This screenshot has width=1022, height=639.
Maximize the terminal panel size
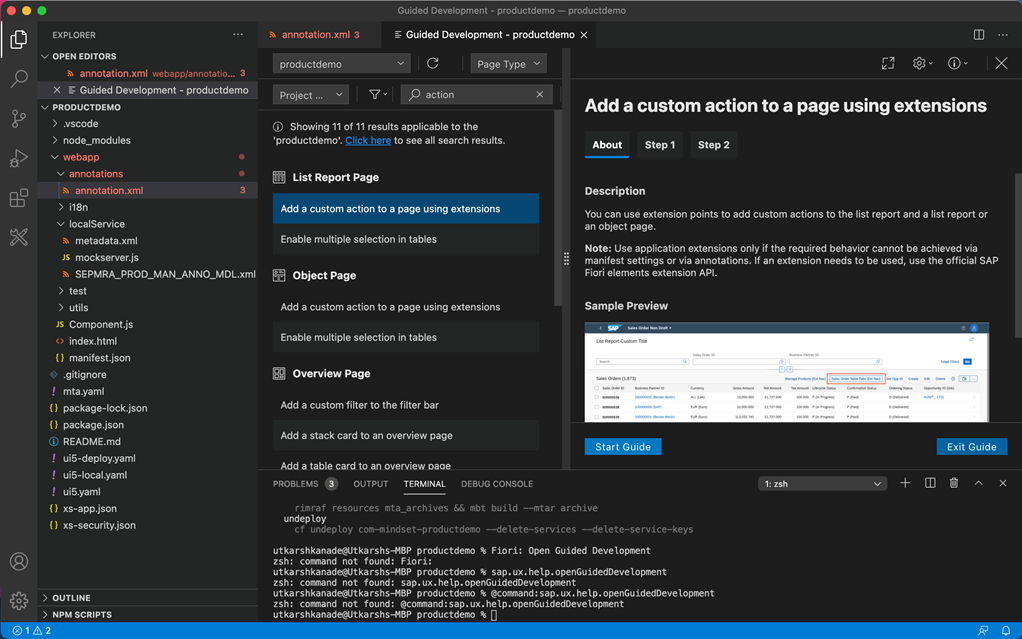[x=978, y=483]
